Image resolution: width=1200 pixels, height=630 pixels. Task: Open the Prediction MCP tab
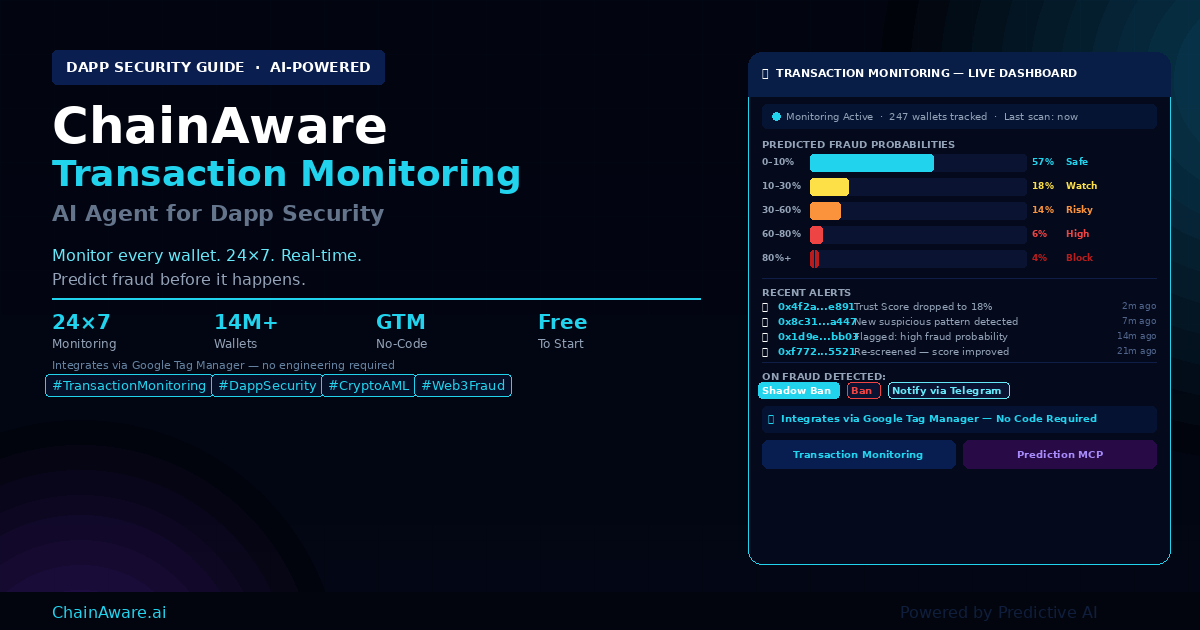point(1059,455)
